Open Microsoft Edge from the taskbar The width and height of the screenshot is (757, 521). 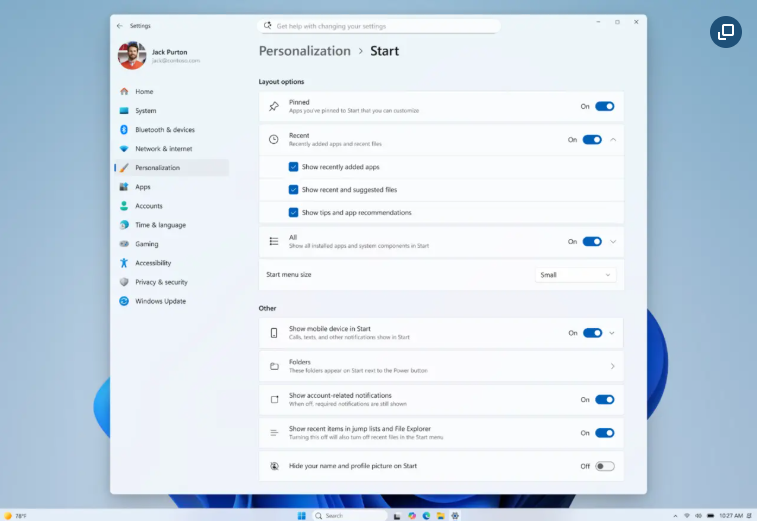pos(426,516)
